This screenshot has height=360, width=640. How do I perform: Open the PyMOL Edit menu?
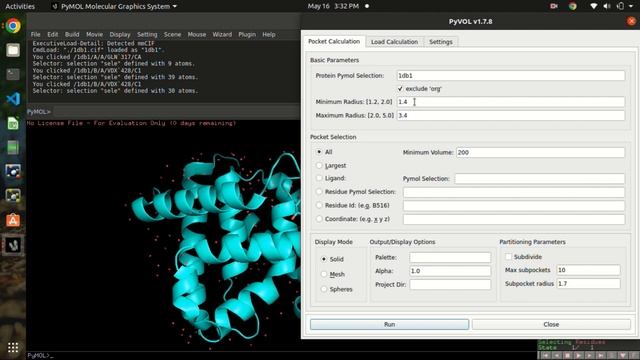pos(53,35)
